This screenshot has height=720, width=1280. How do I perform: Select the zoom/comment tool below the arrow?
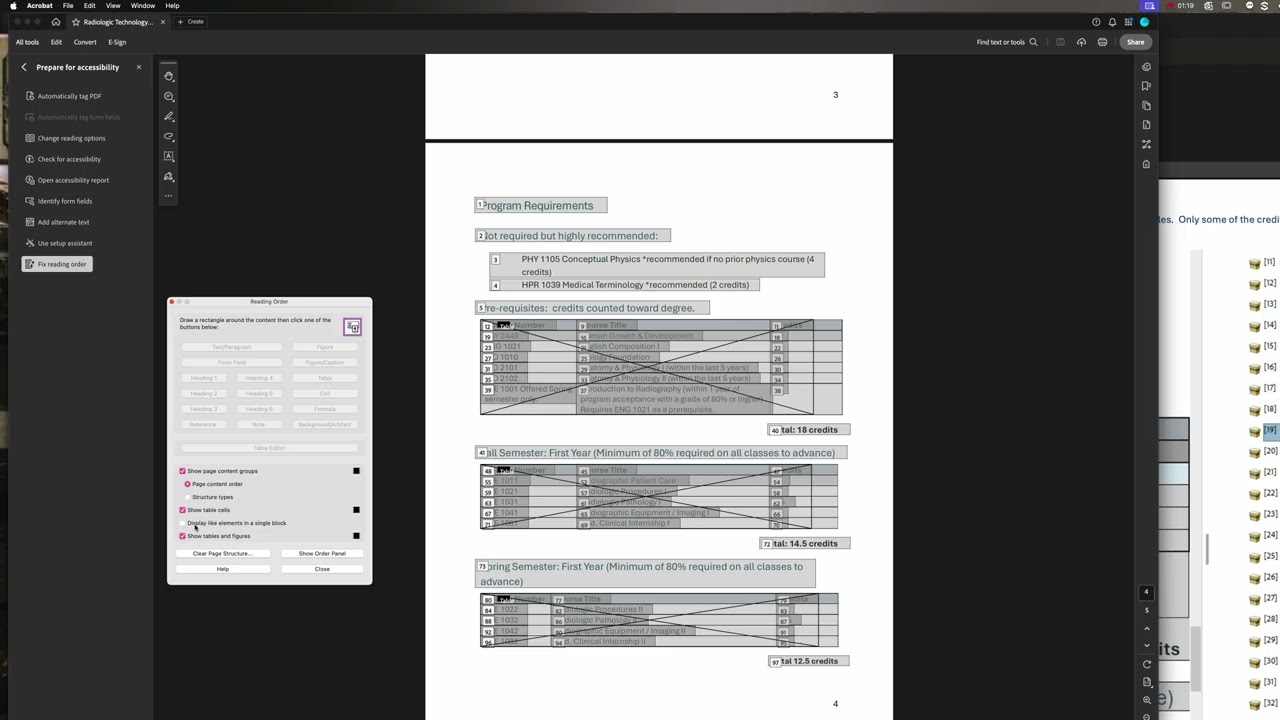pos(169,96)
